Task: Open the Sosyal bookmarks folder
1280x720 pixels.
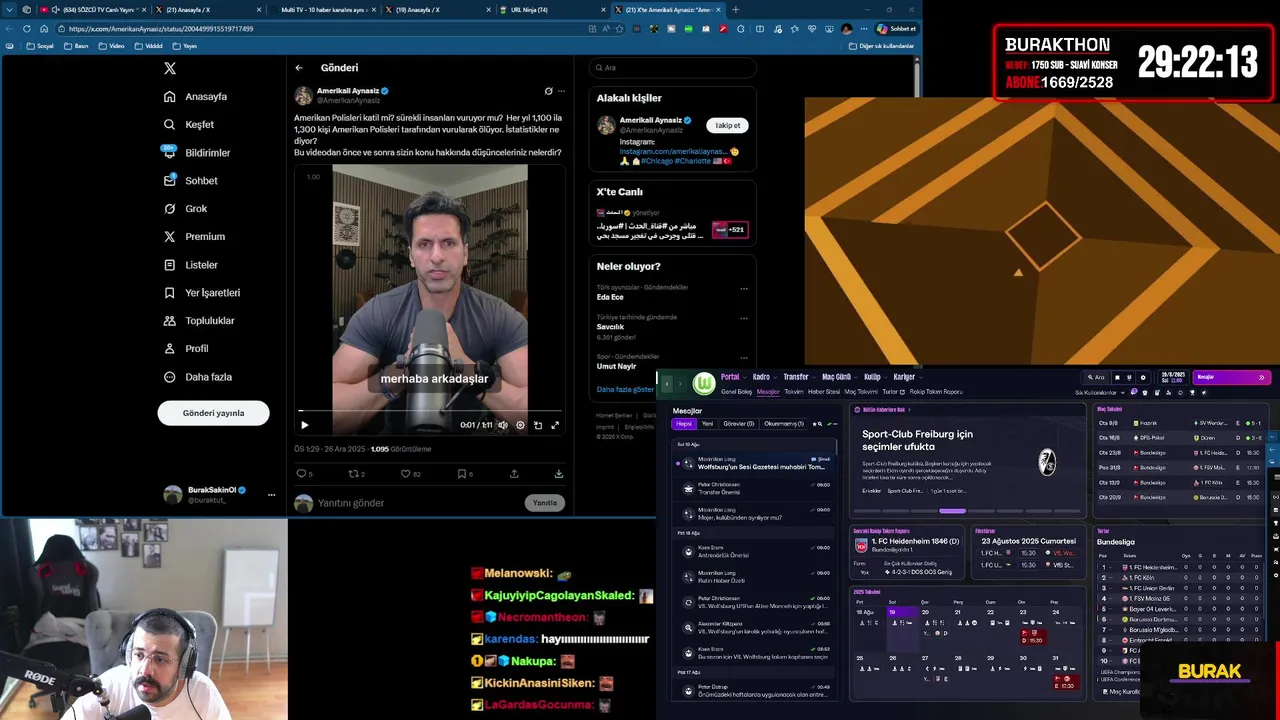Action: tap(40, 46)
